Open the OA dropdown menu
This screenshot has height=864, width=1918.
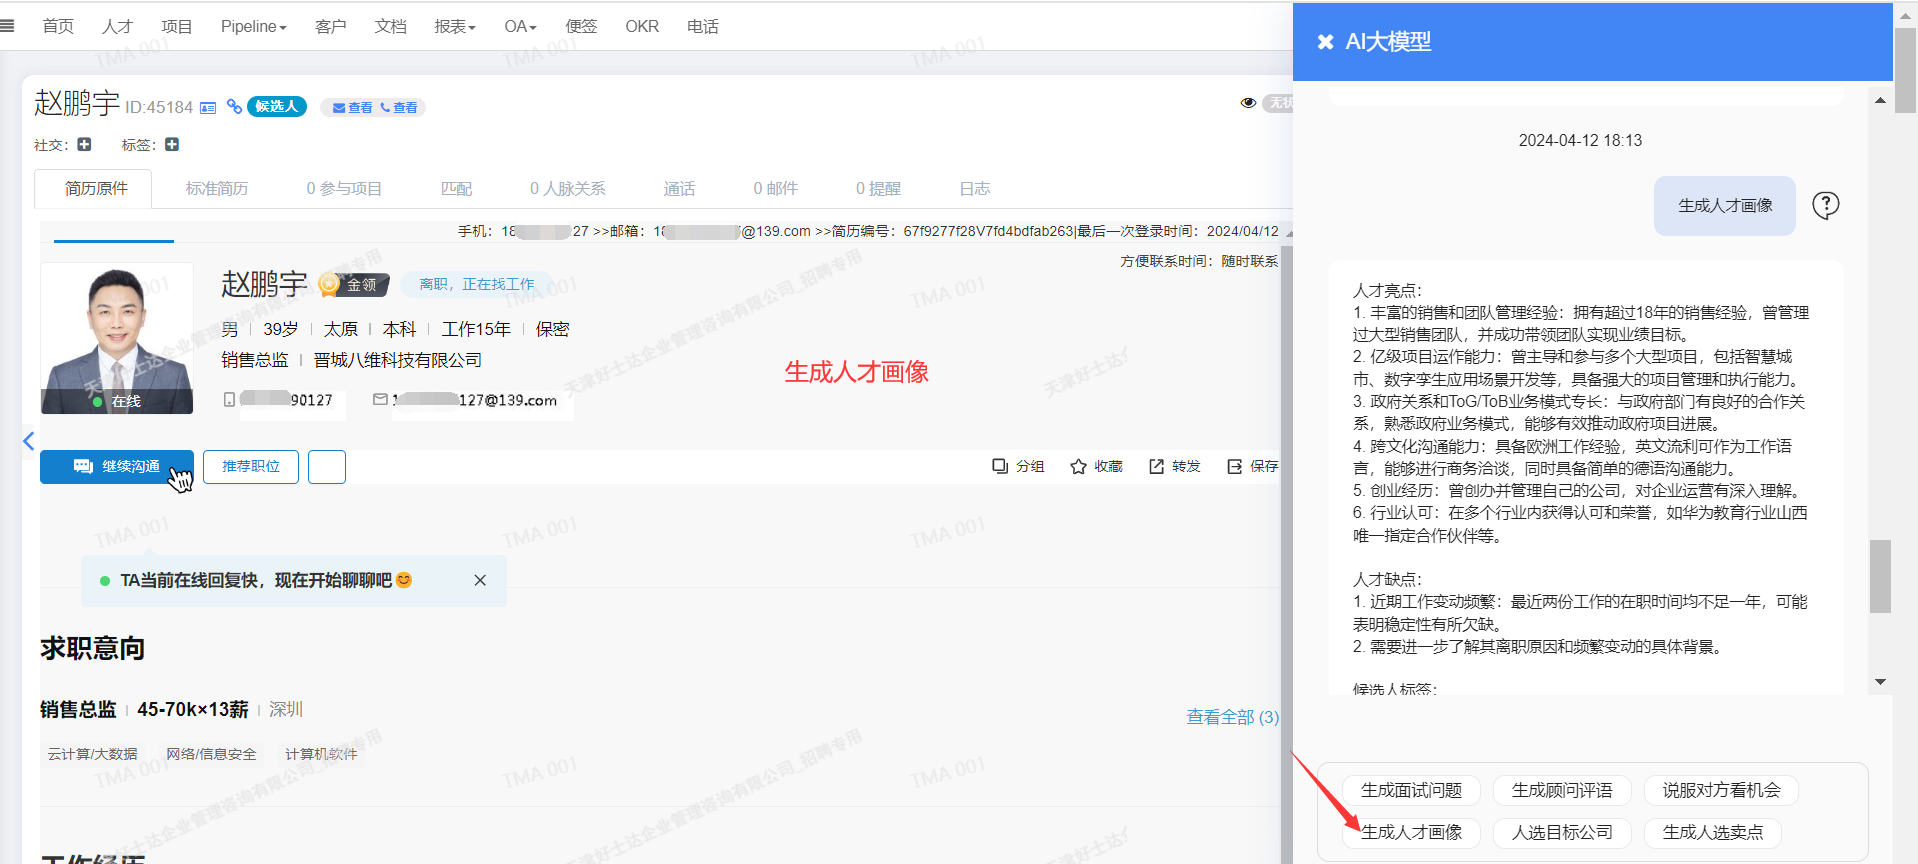520,27
